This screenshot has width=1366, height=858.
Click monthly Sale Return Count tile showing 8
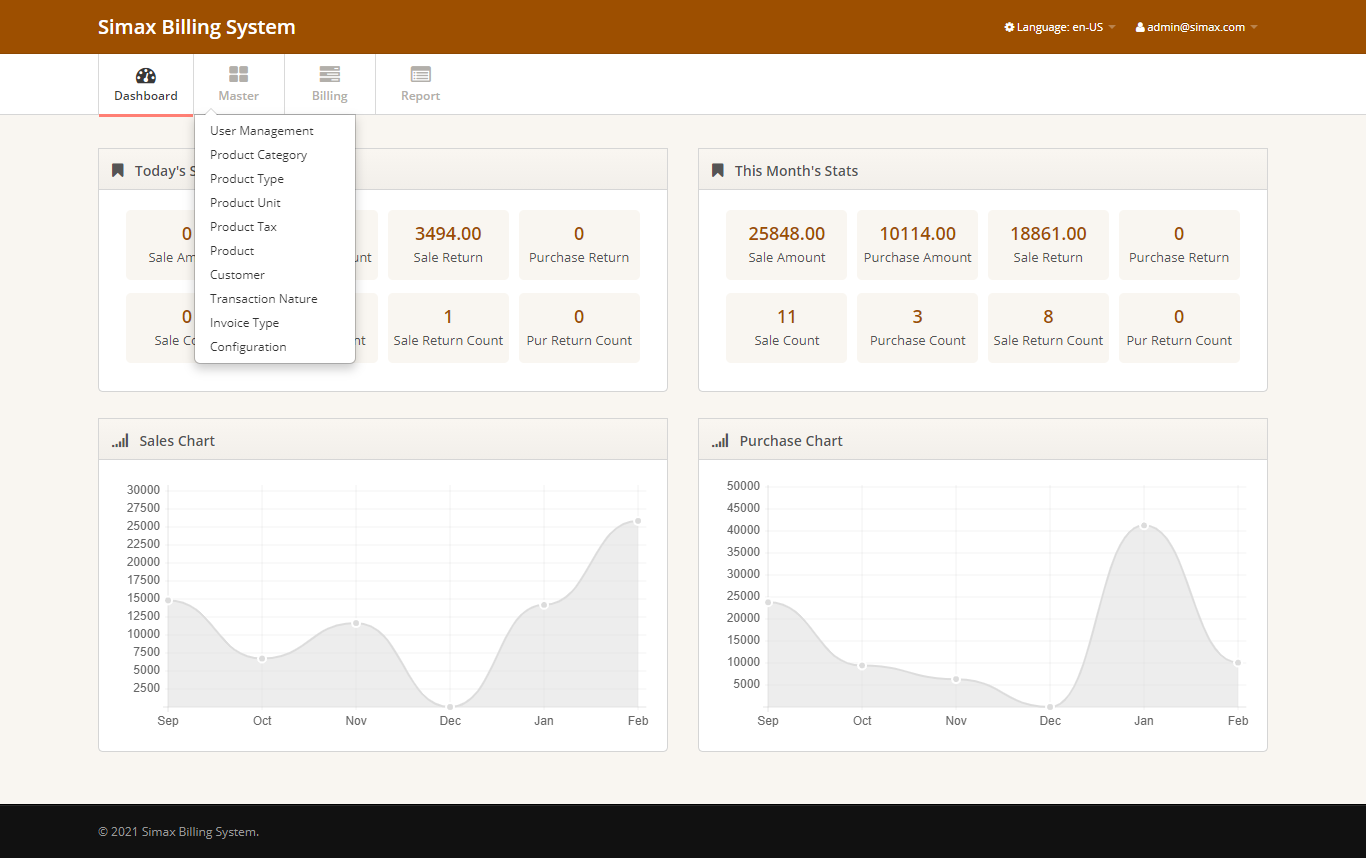[1048, 328]
